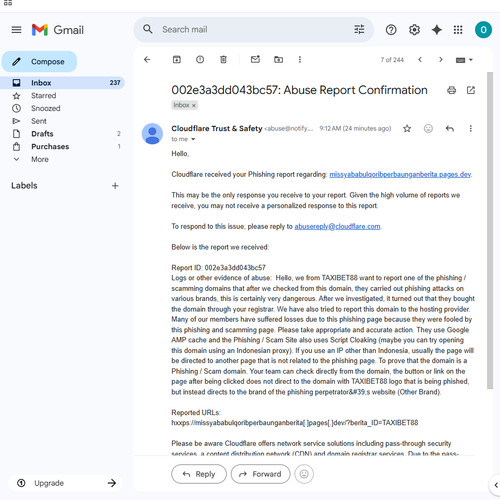Add emoji reaction next to Forward
The height and width of the screenshot is (500, 500).
point(304,474)
